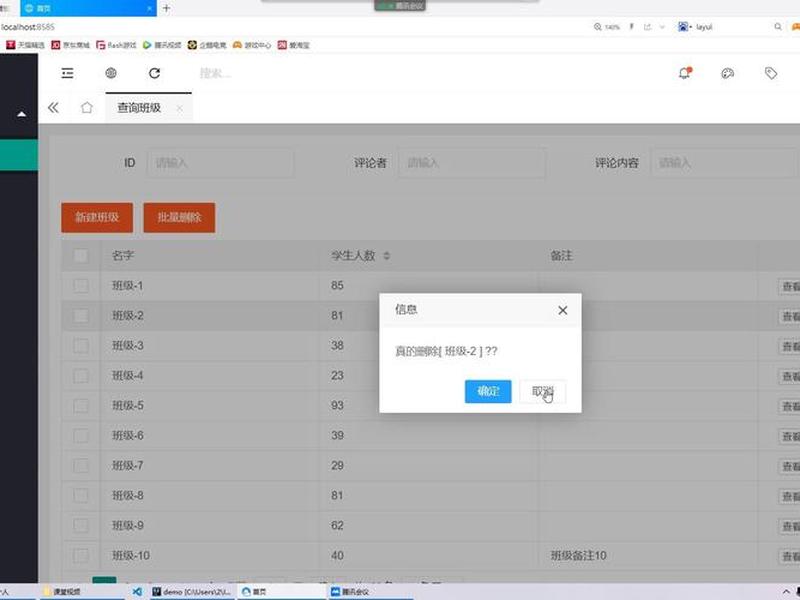
Task: Select the 查询班级 tab
Action: click(x=139, y=108)
